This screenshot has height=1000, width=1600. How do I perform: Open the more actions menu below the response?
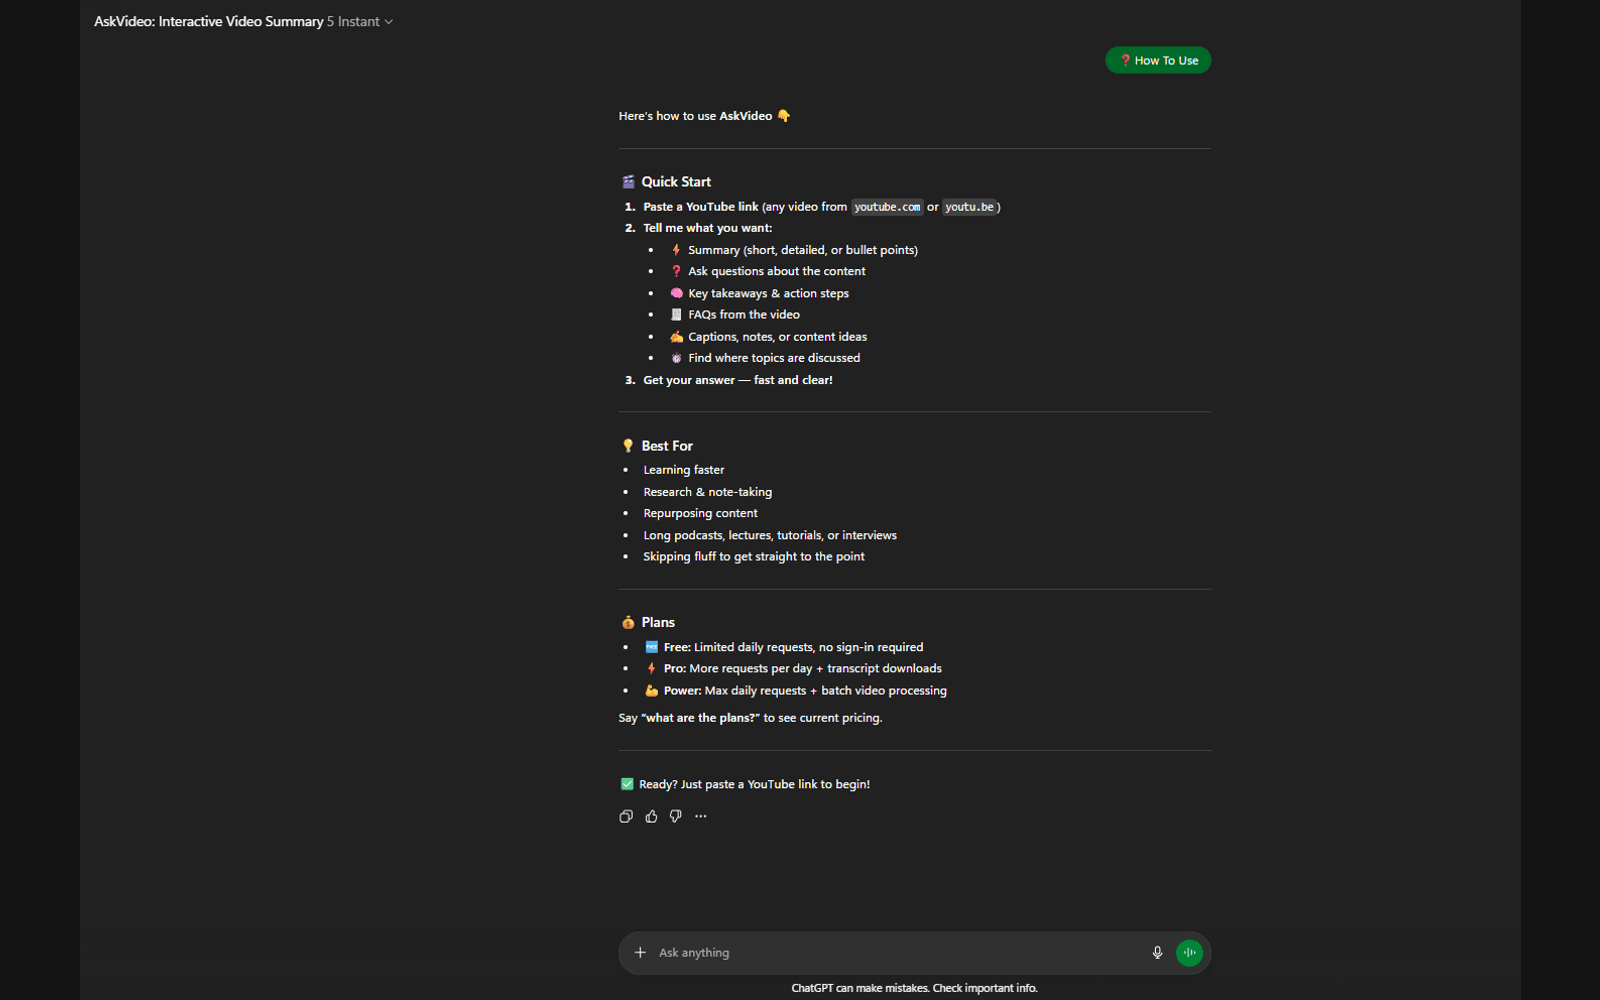pyautogui.click(x=699, y=816)
